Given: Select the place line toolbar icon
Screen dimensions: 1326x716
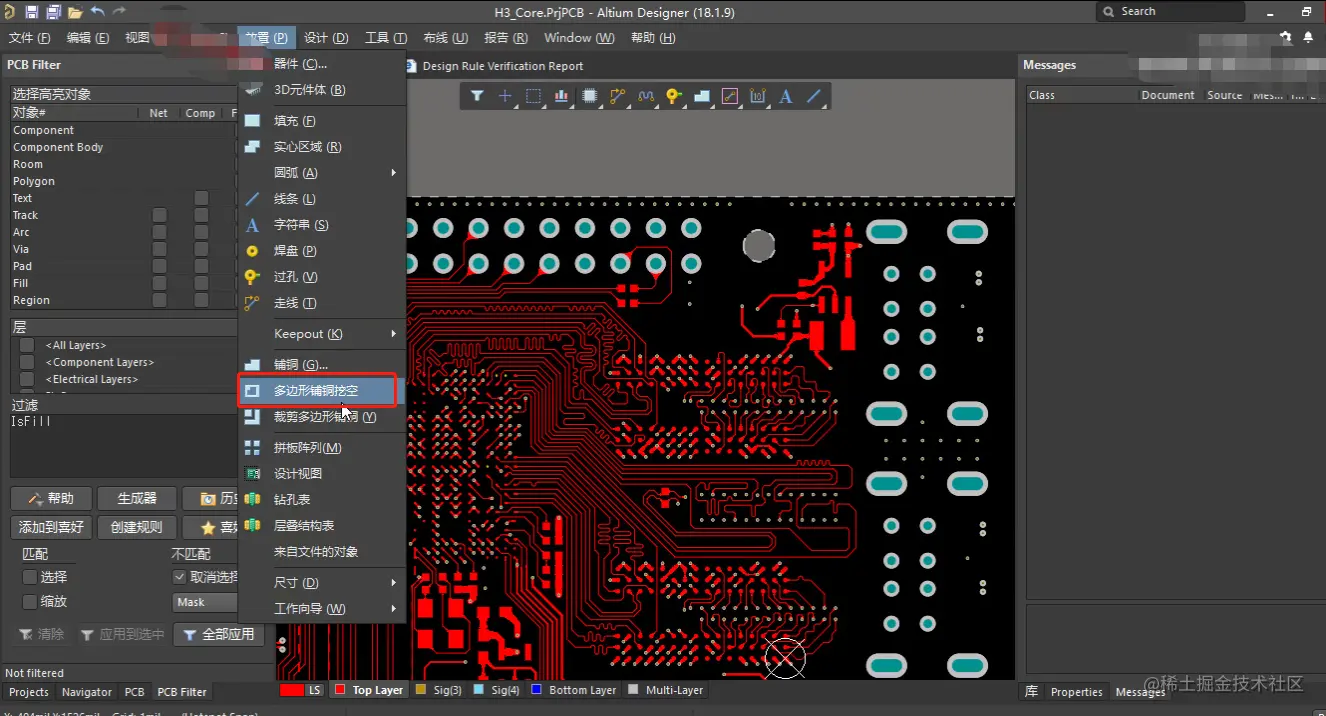Looking at the screenshot, I should point(814,96).
